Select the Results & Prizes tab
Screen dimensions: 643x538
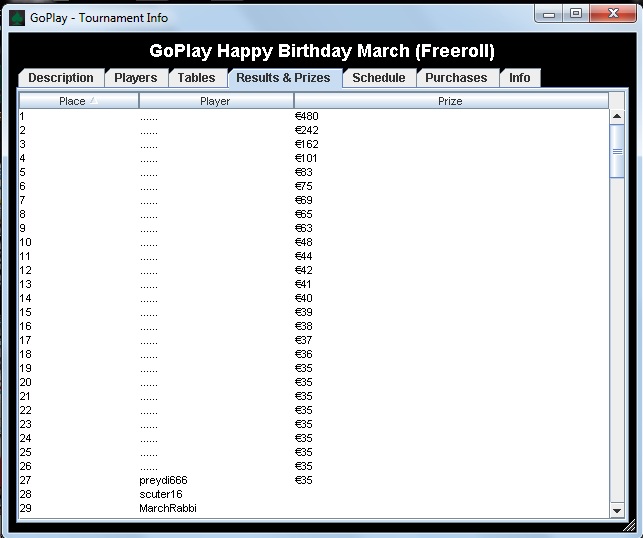(283, 78)
